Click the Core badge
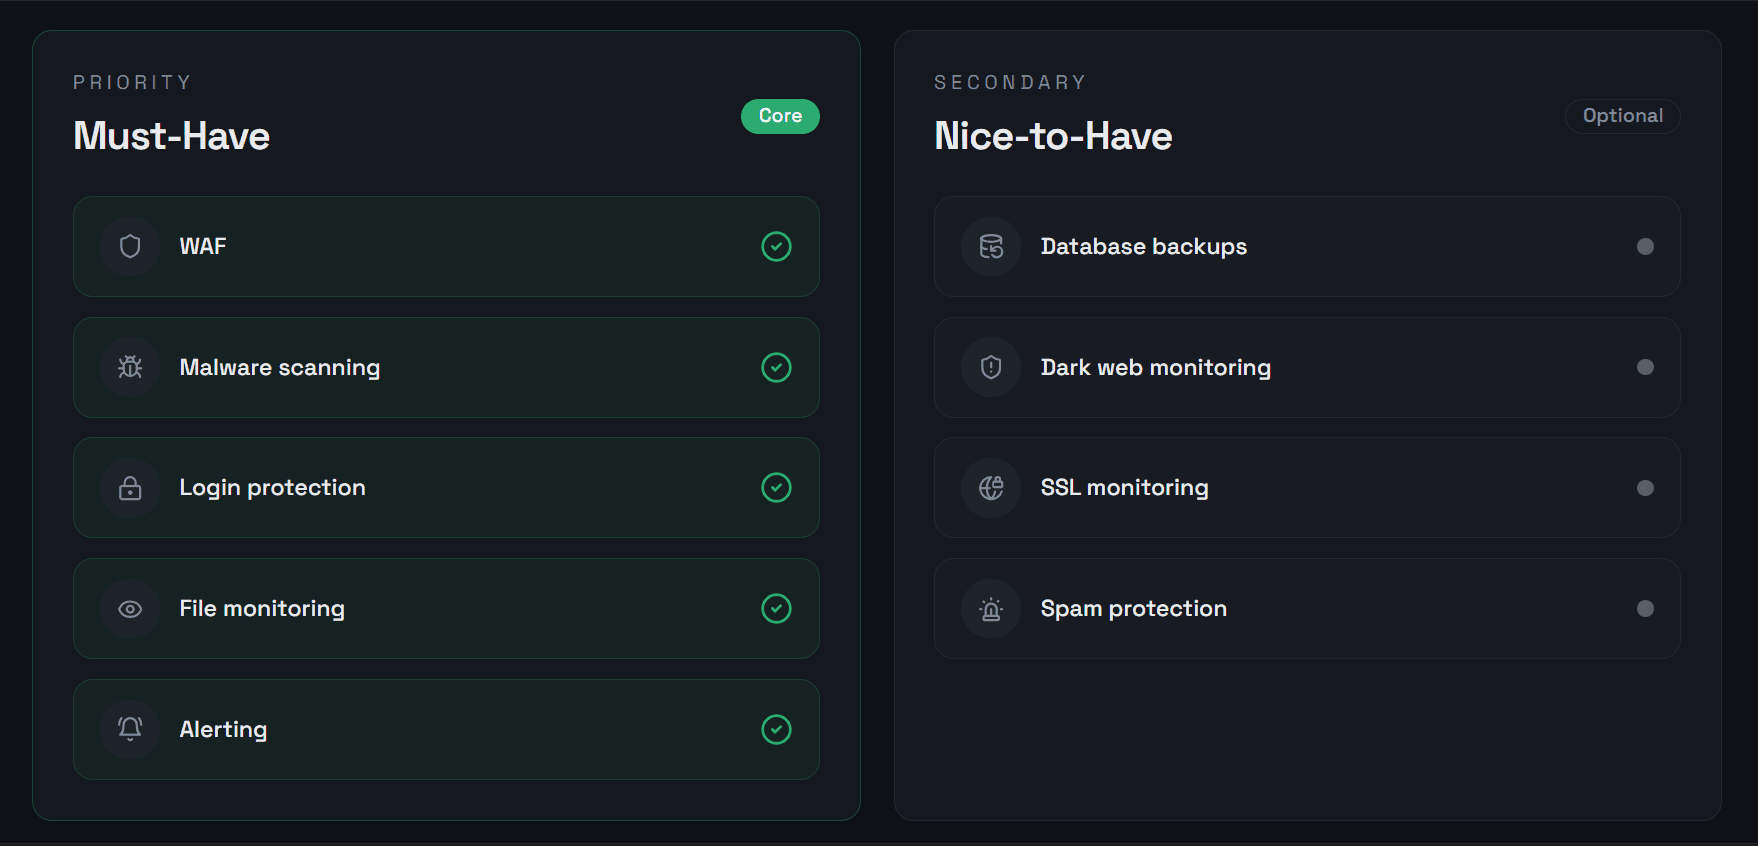This screenshot has height=846, width=1758. 780,116
